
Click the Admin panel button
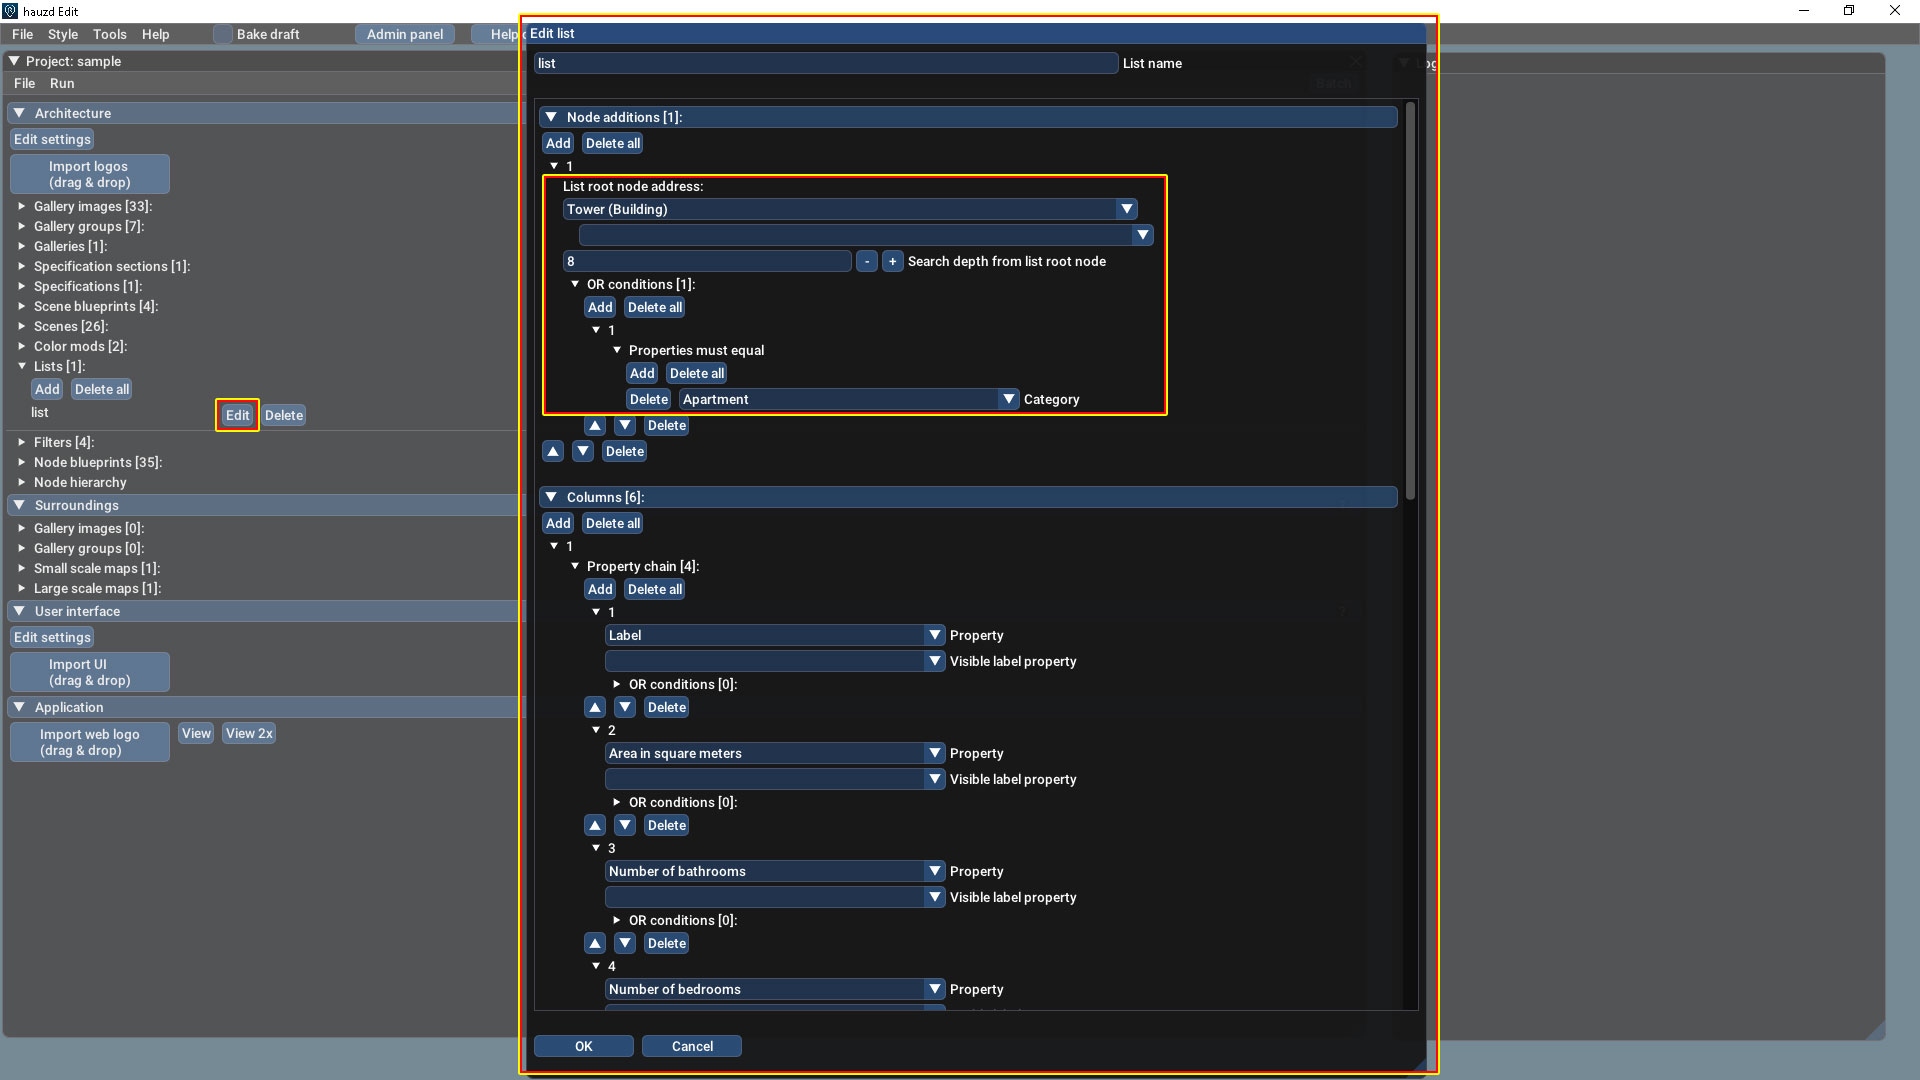(404, 34)
